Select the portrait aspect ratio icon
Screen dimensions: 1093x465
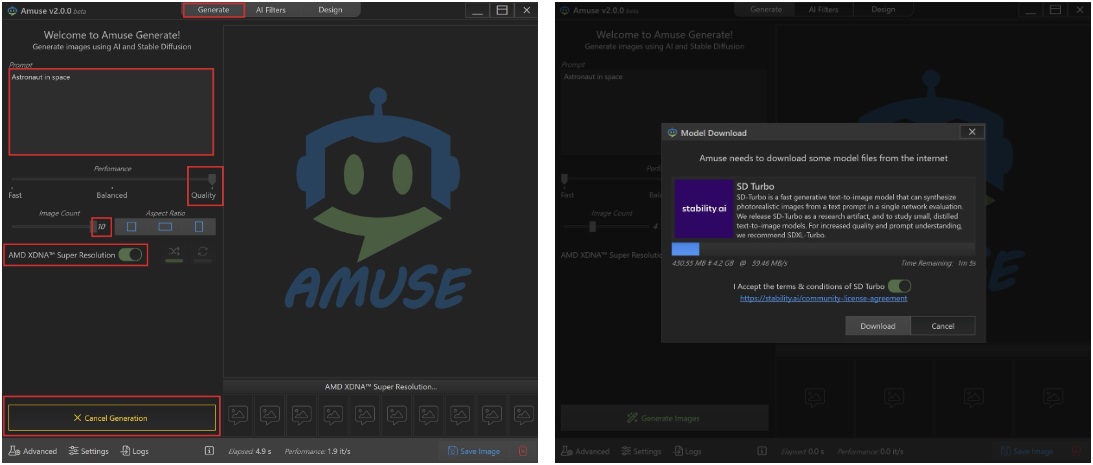pyautogui.click(x=199, y=227)
